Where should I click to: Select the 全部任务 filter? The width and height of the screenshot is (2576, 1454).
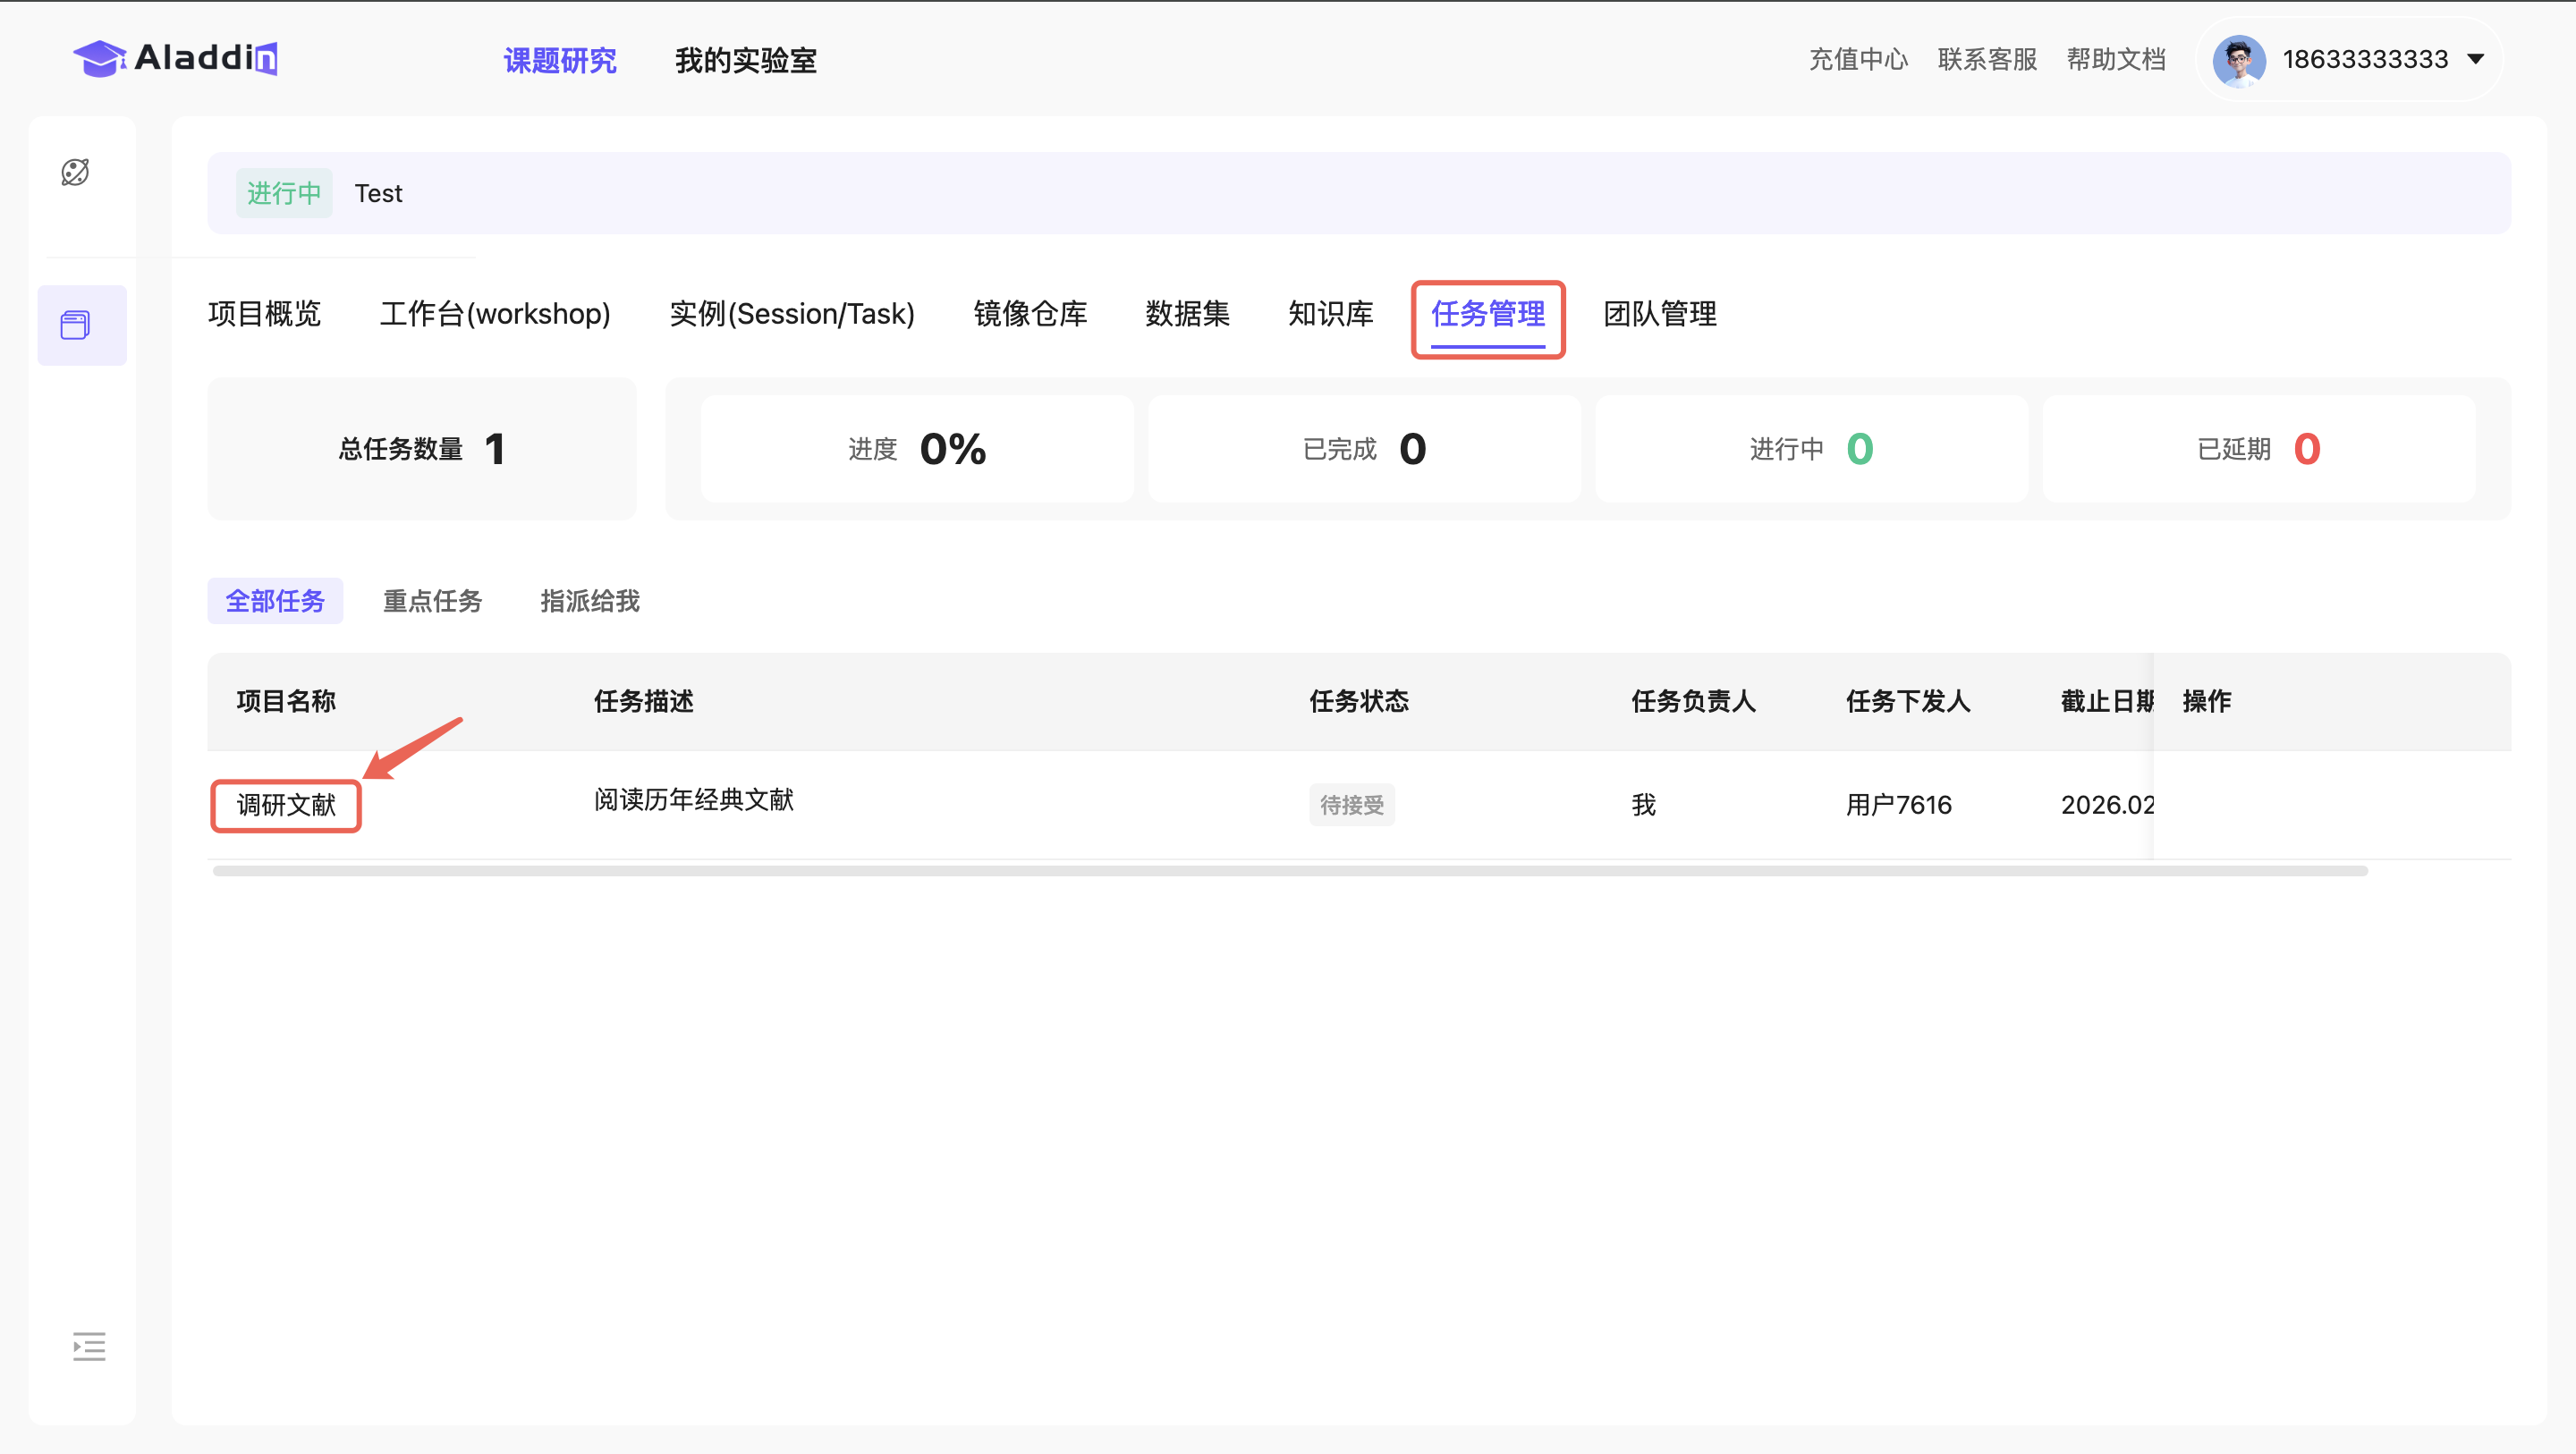pyautogui.click(x=275, y=601)
